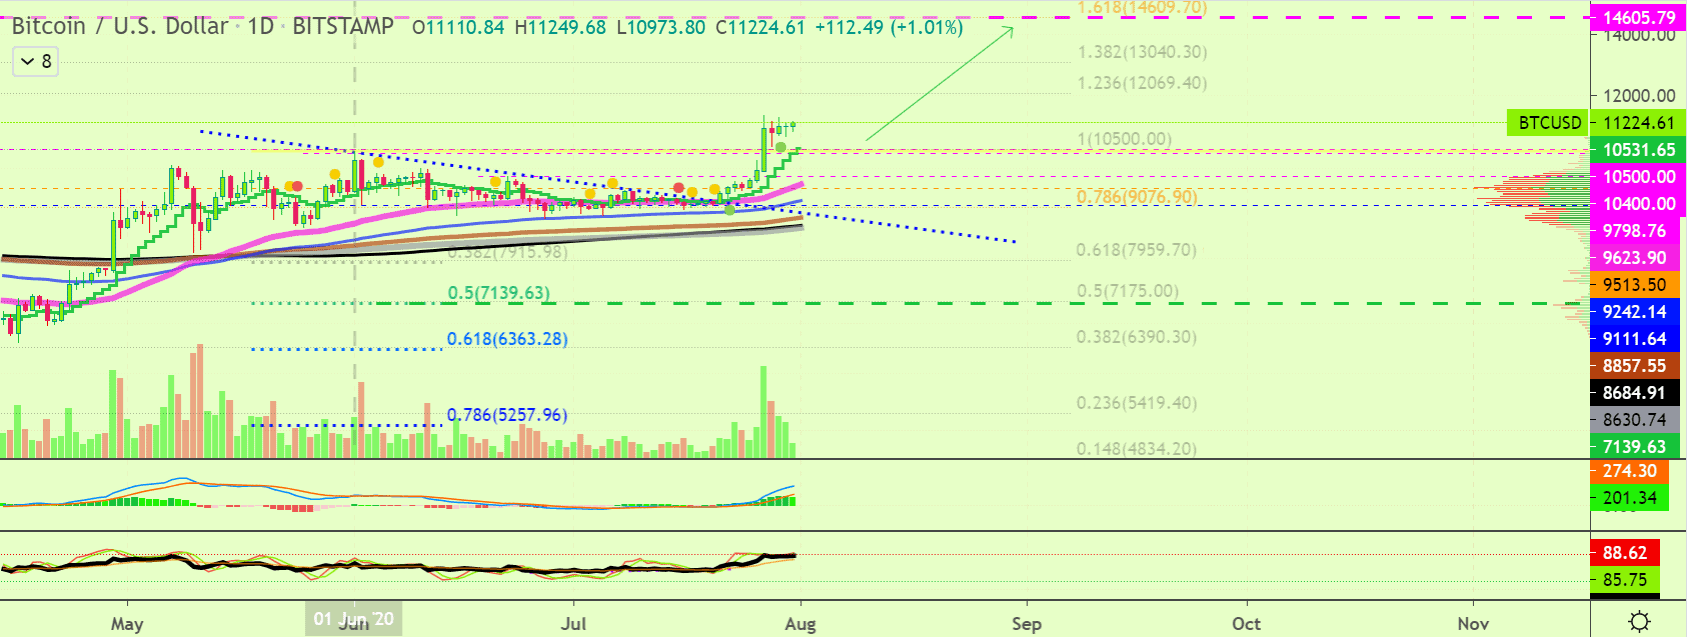This screenshot has width=1687, height=637.
Task: Click the Sep label on time axis
Action: pyautogui.click(x=1026, y=624)
